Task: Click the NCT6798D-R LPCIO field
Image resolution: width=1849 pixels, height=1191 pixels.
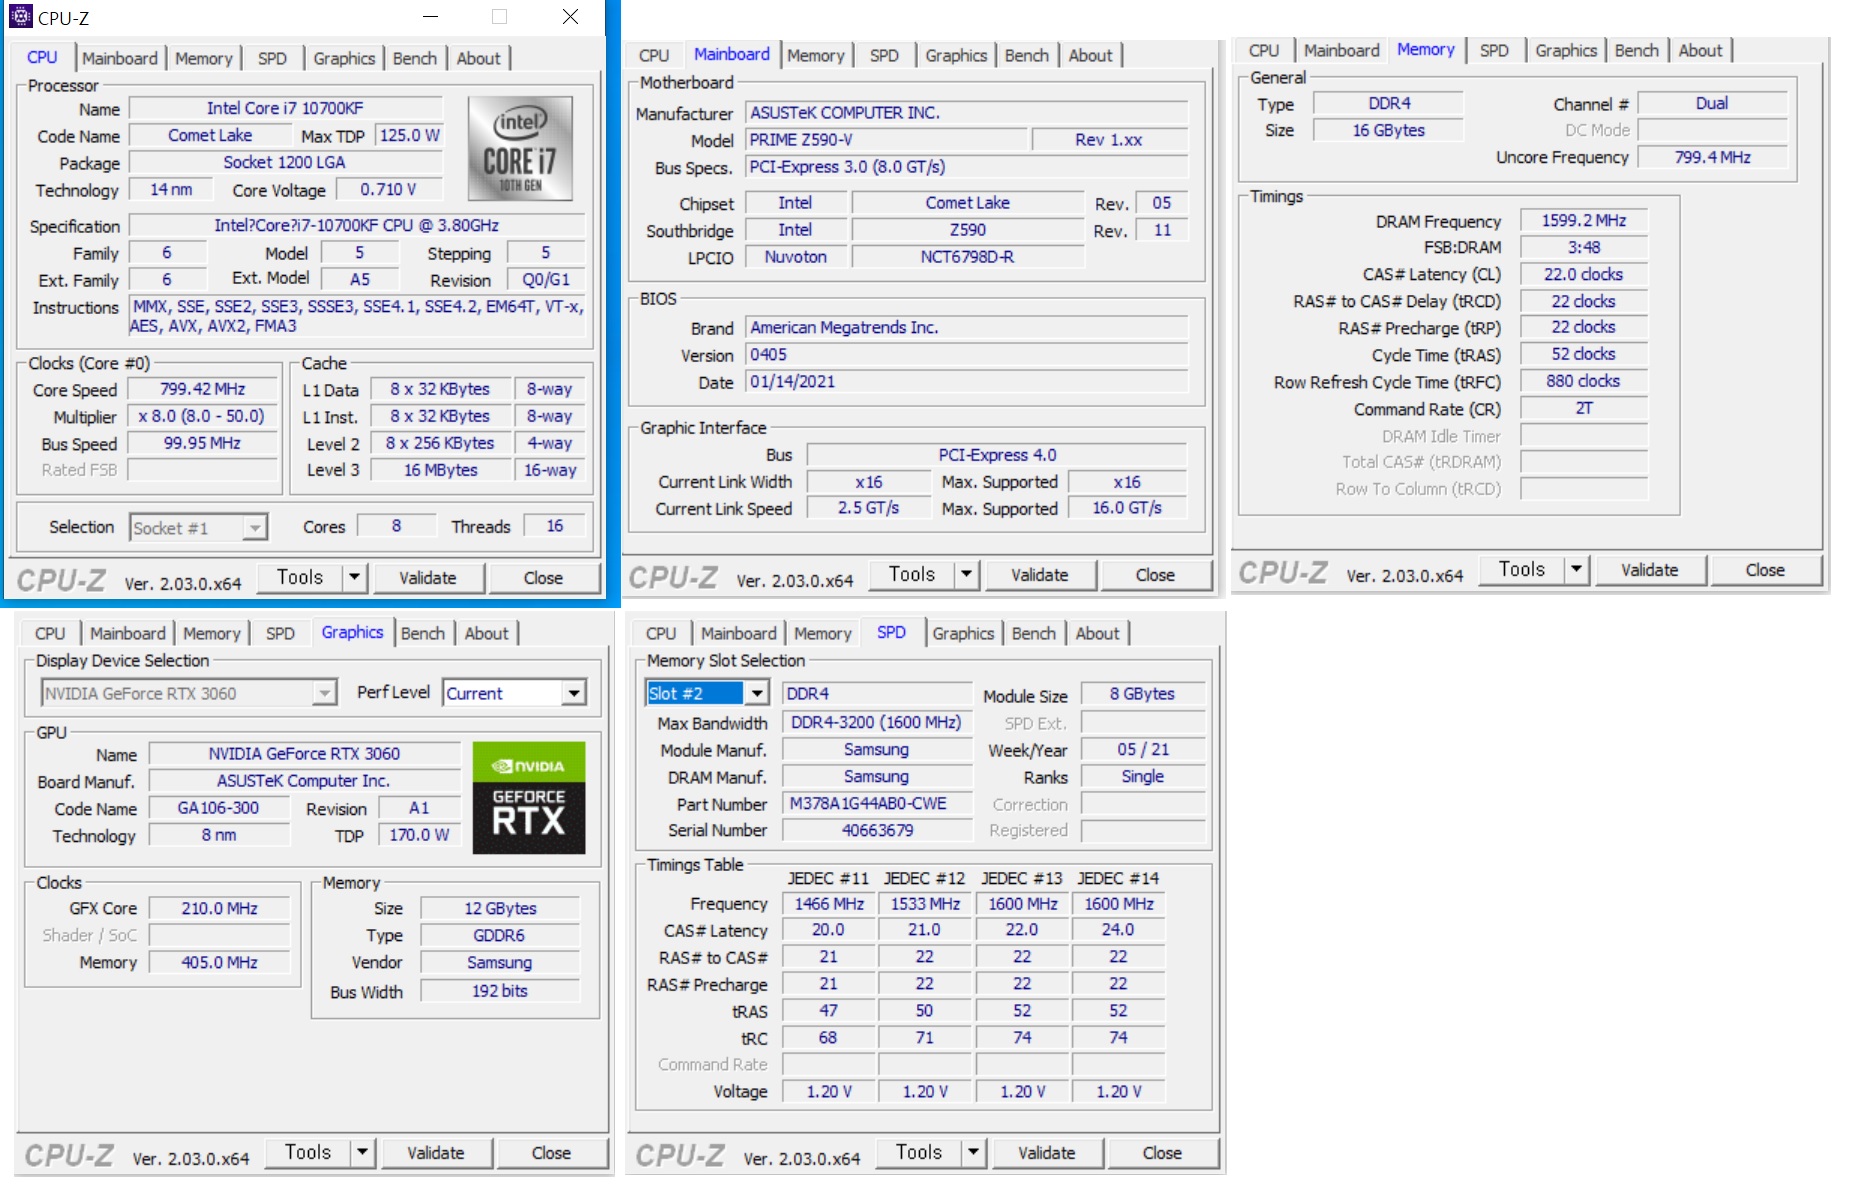Action: pos(967,257)
